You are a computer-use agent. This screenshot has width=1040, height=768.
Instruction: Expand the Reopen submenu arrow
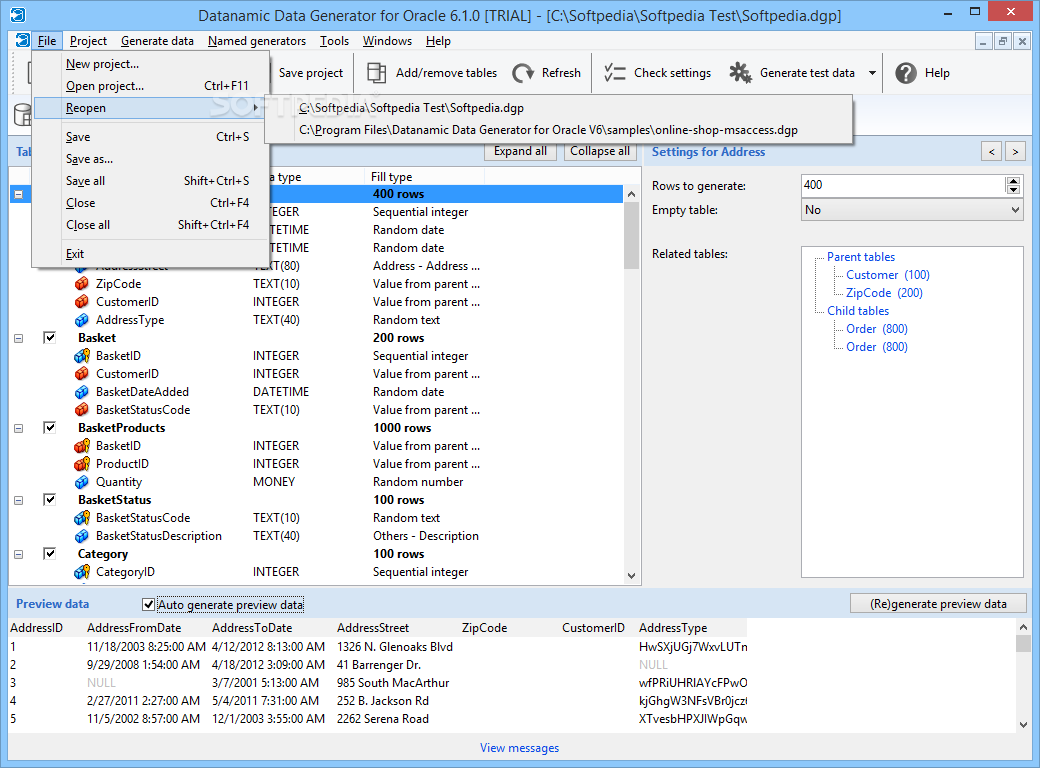coord(255,107)
